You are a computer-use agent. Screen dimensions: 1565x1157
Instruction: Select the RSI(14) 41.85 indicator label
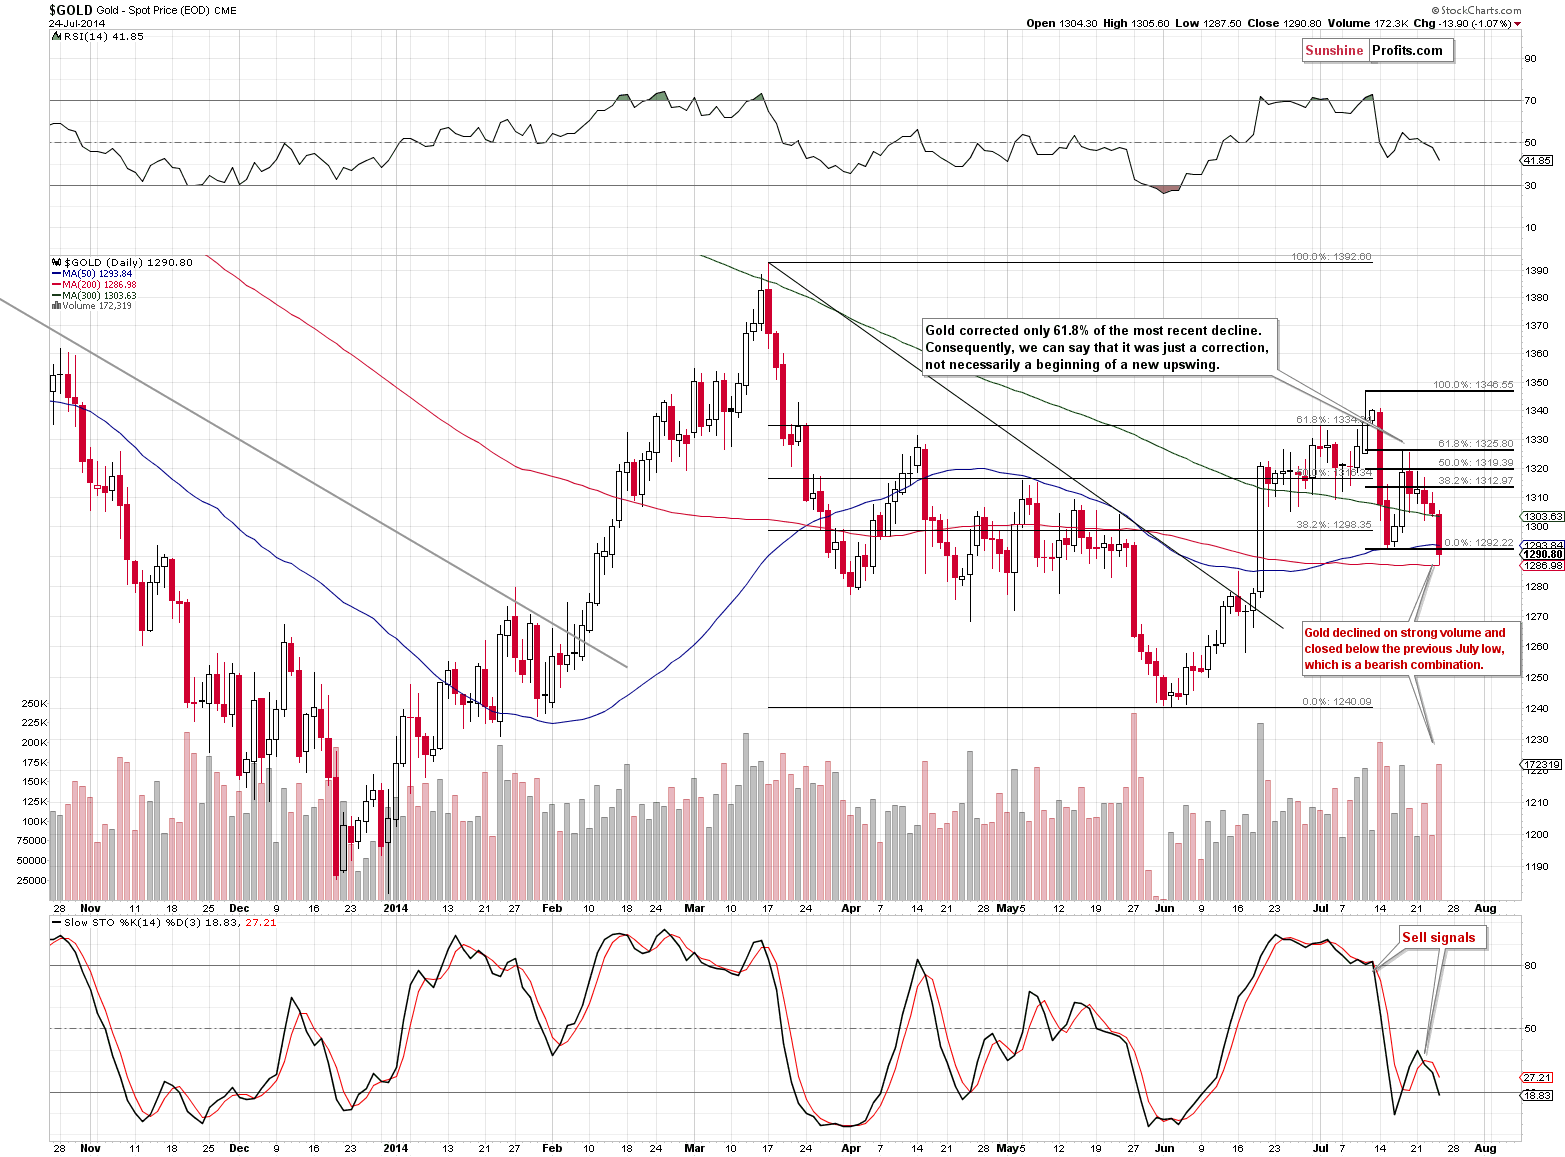tap(98, 36)
